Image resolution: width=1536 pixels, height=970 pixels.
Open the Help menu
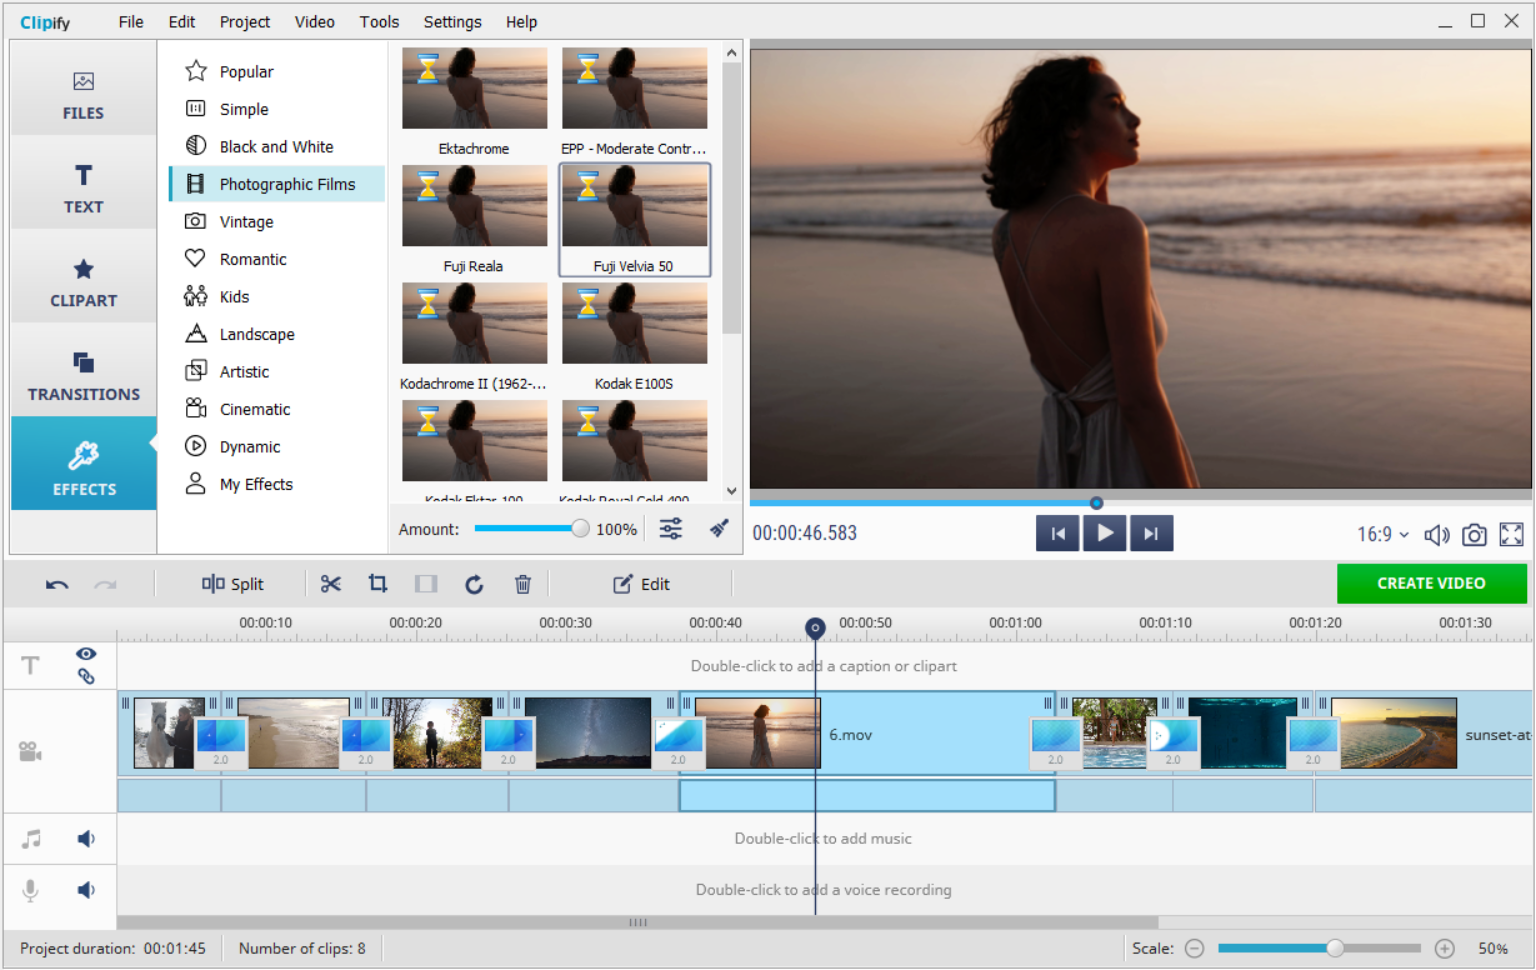pos(521,22)
